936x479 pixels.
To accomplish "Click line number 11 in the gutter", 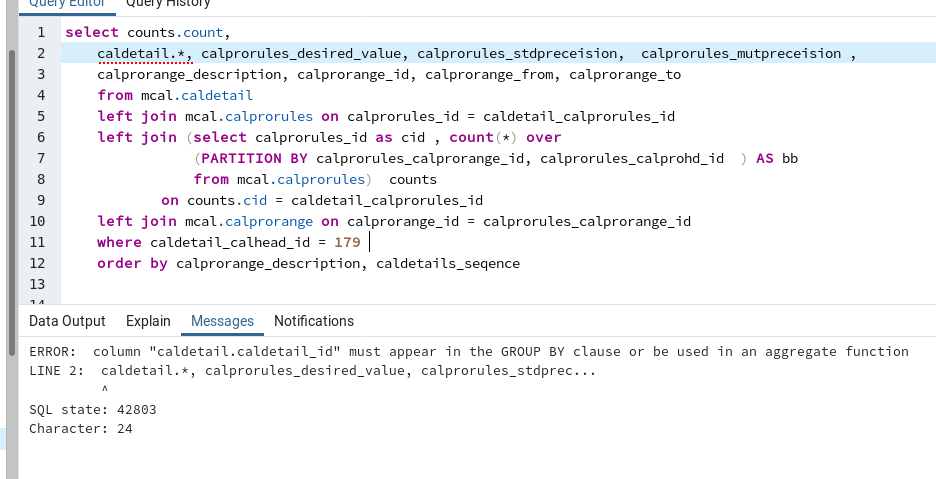I will coord(38,242).
